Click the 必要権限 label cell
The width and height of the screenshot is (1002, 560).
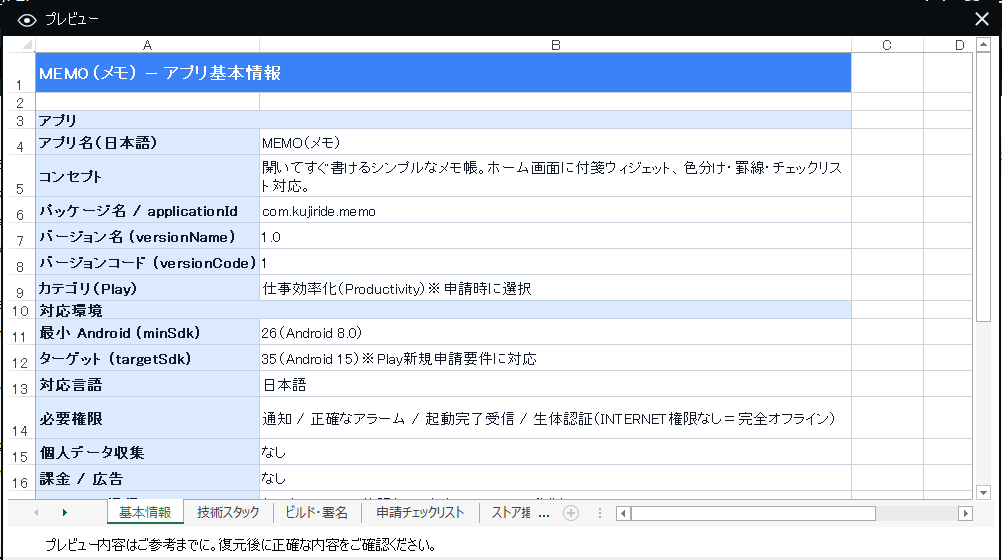pyautogui.click(x=147, y=418)
